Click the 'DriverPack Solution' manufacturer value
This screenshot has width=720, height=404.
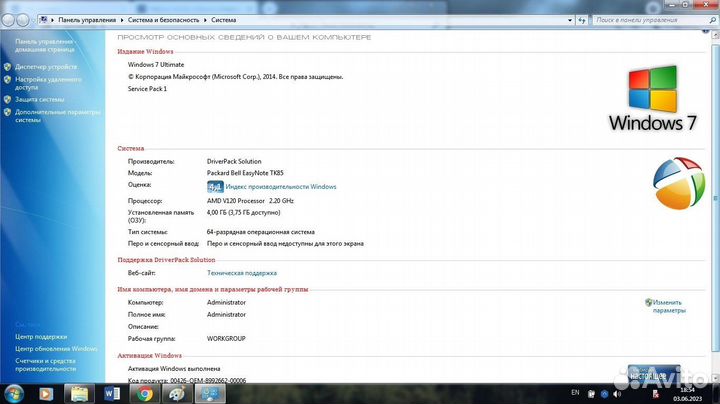point(234,161)
